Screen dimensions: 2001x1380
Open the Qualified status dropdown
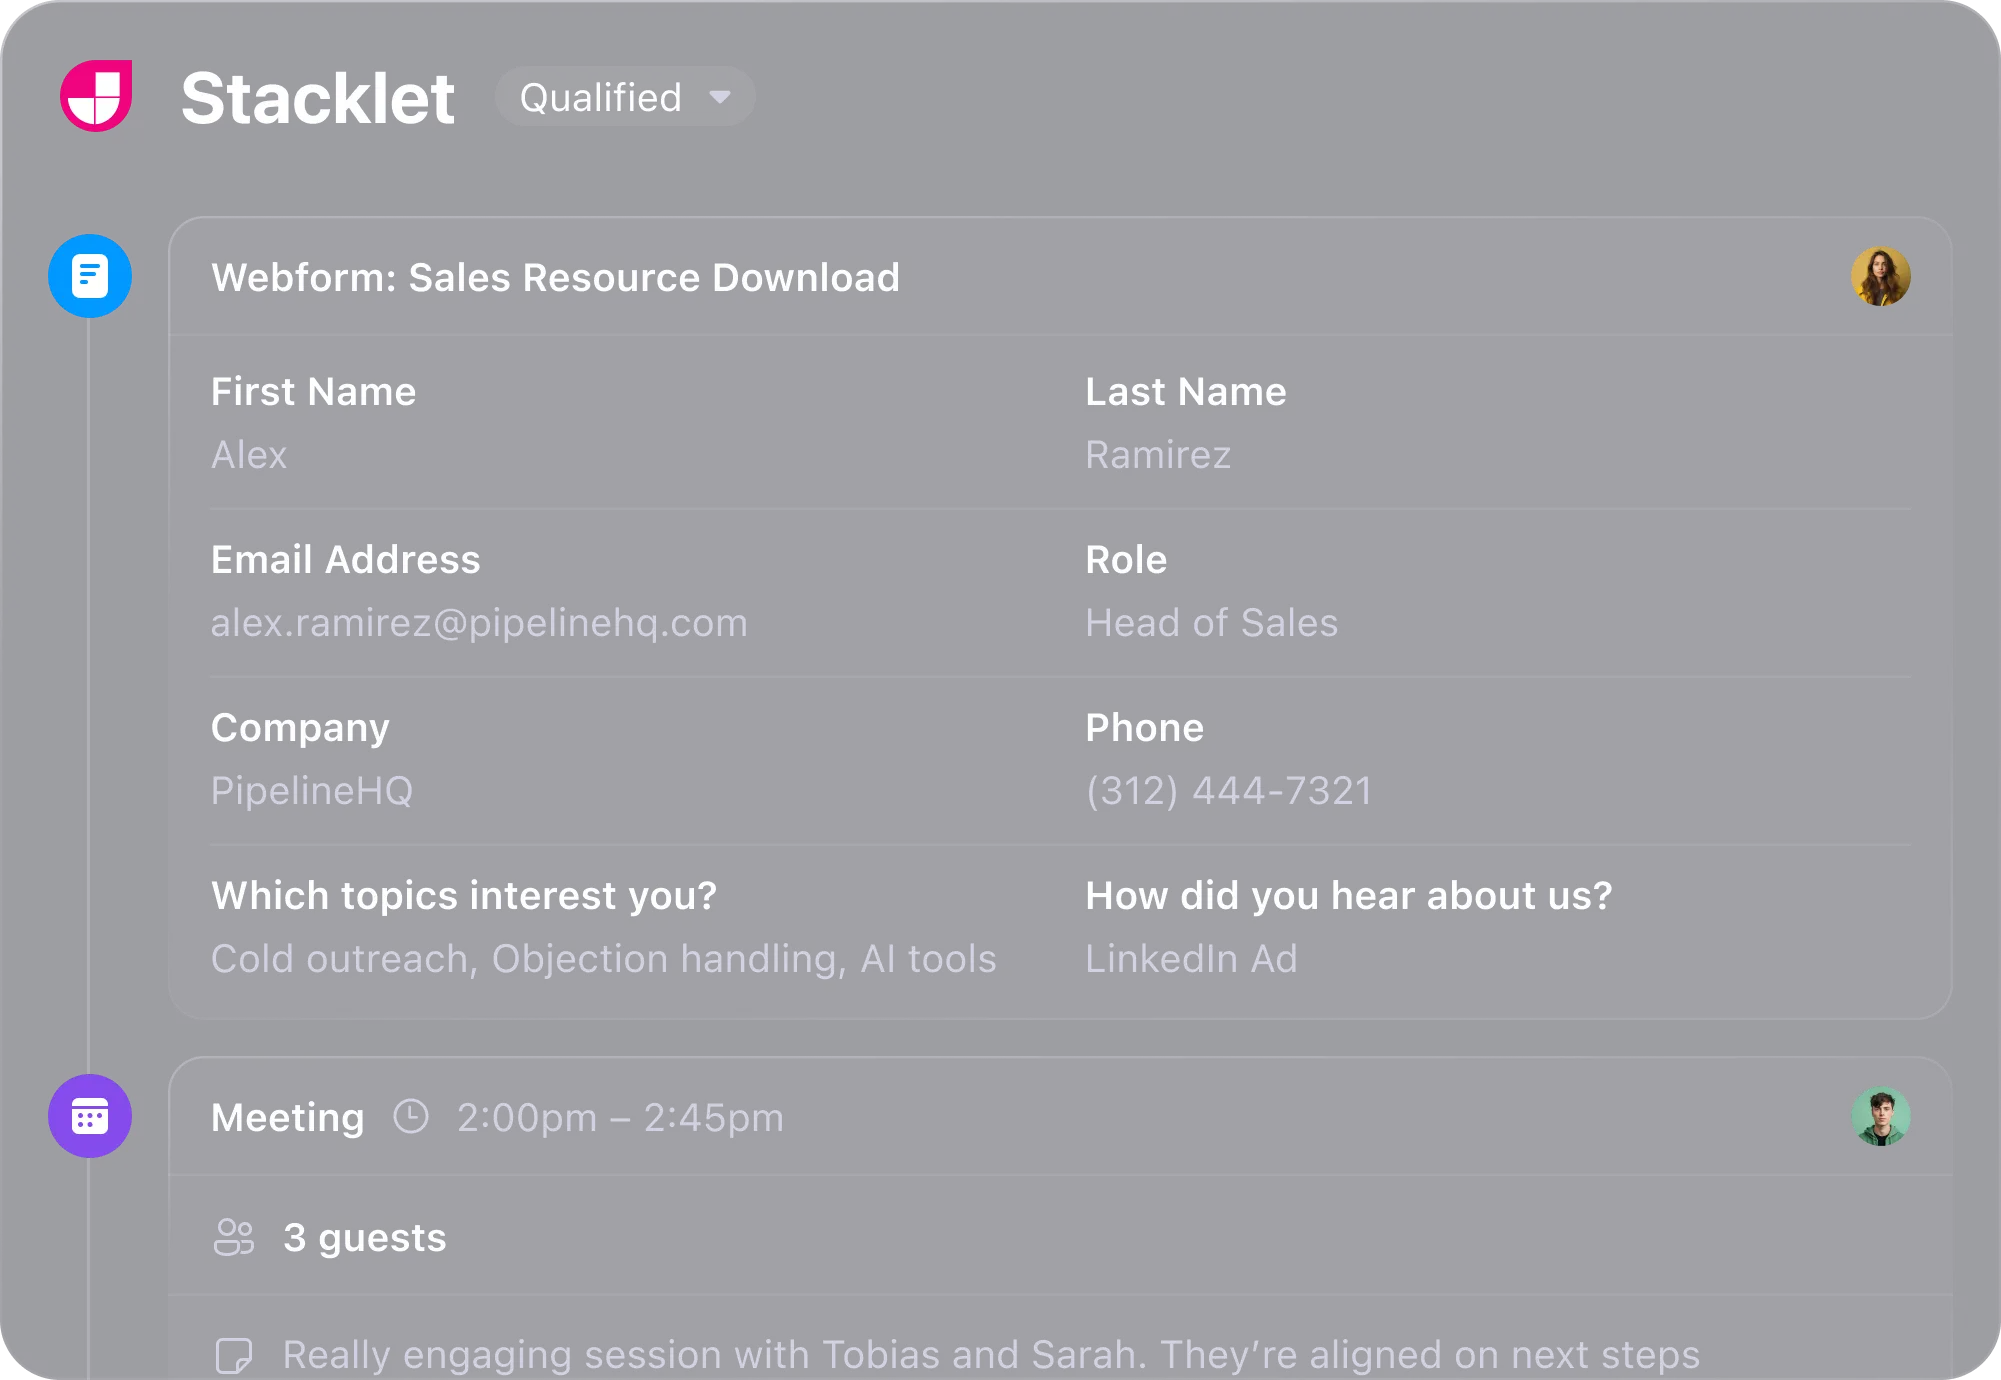tap(625, 97)
